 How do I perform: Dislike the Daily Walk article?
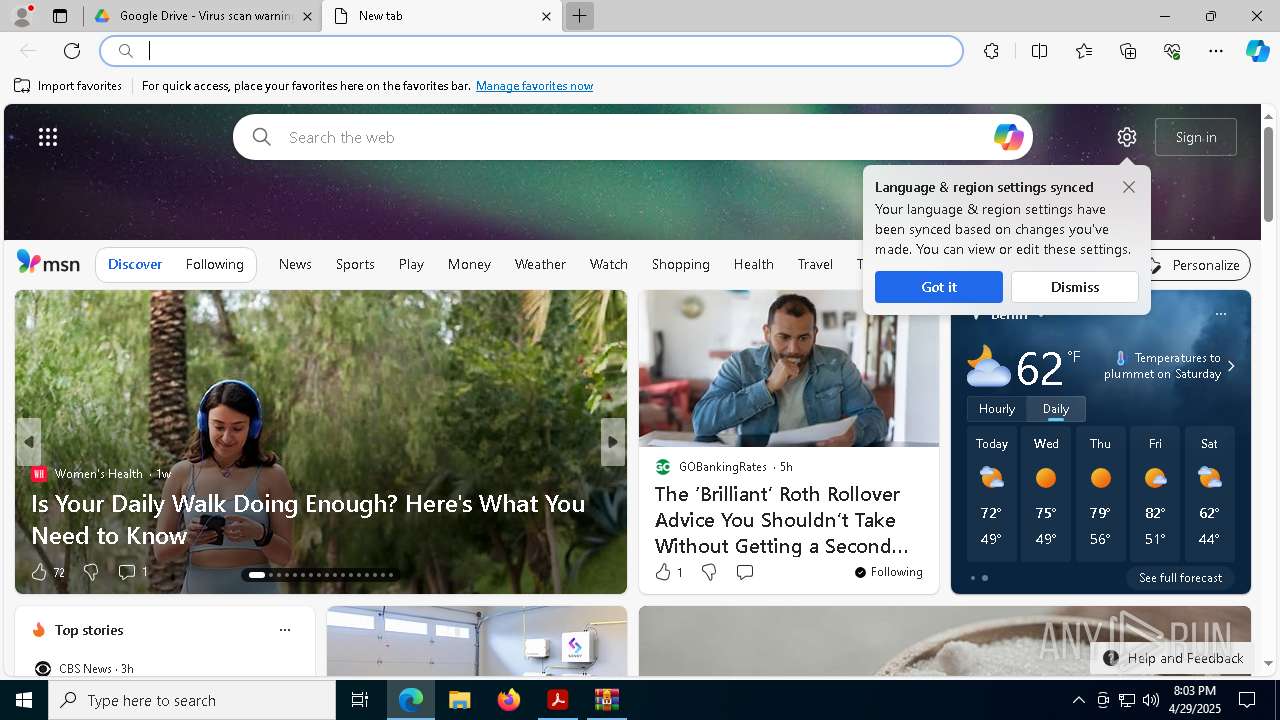(x=91, y=572)
